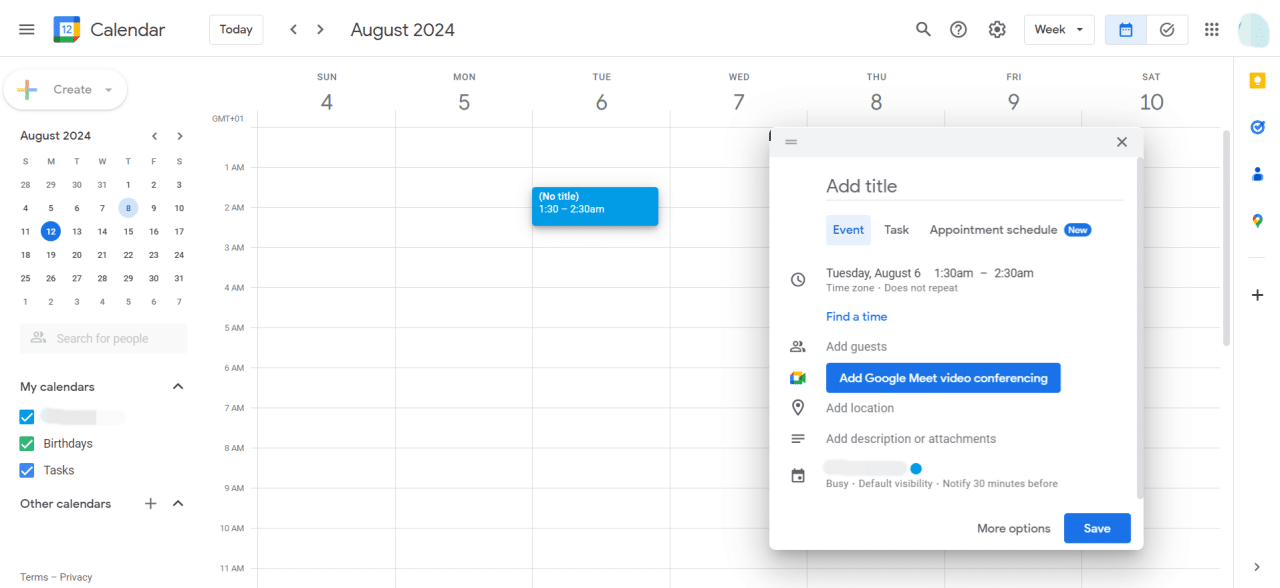Open the main hamburger menu

click(26, 29)
